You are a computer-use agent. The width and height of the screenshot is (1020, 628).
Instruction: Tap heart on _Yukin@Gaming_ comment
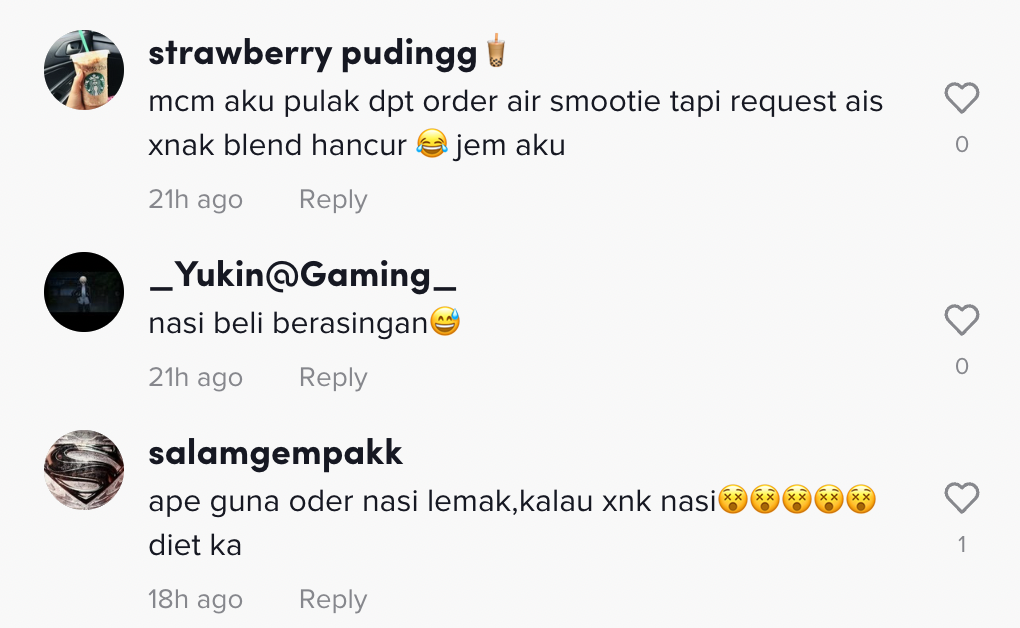click(x=961, y=320)
